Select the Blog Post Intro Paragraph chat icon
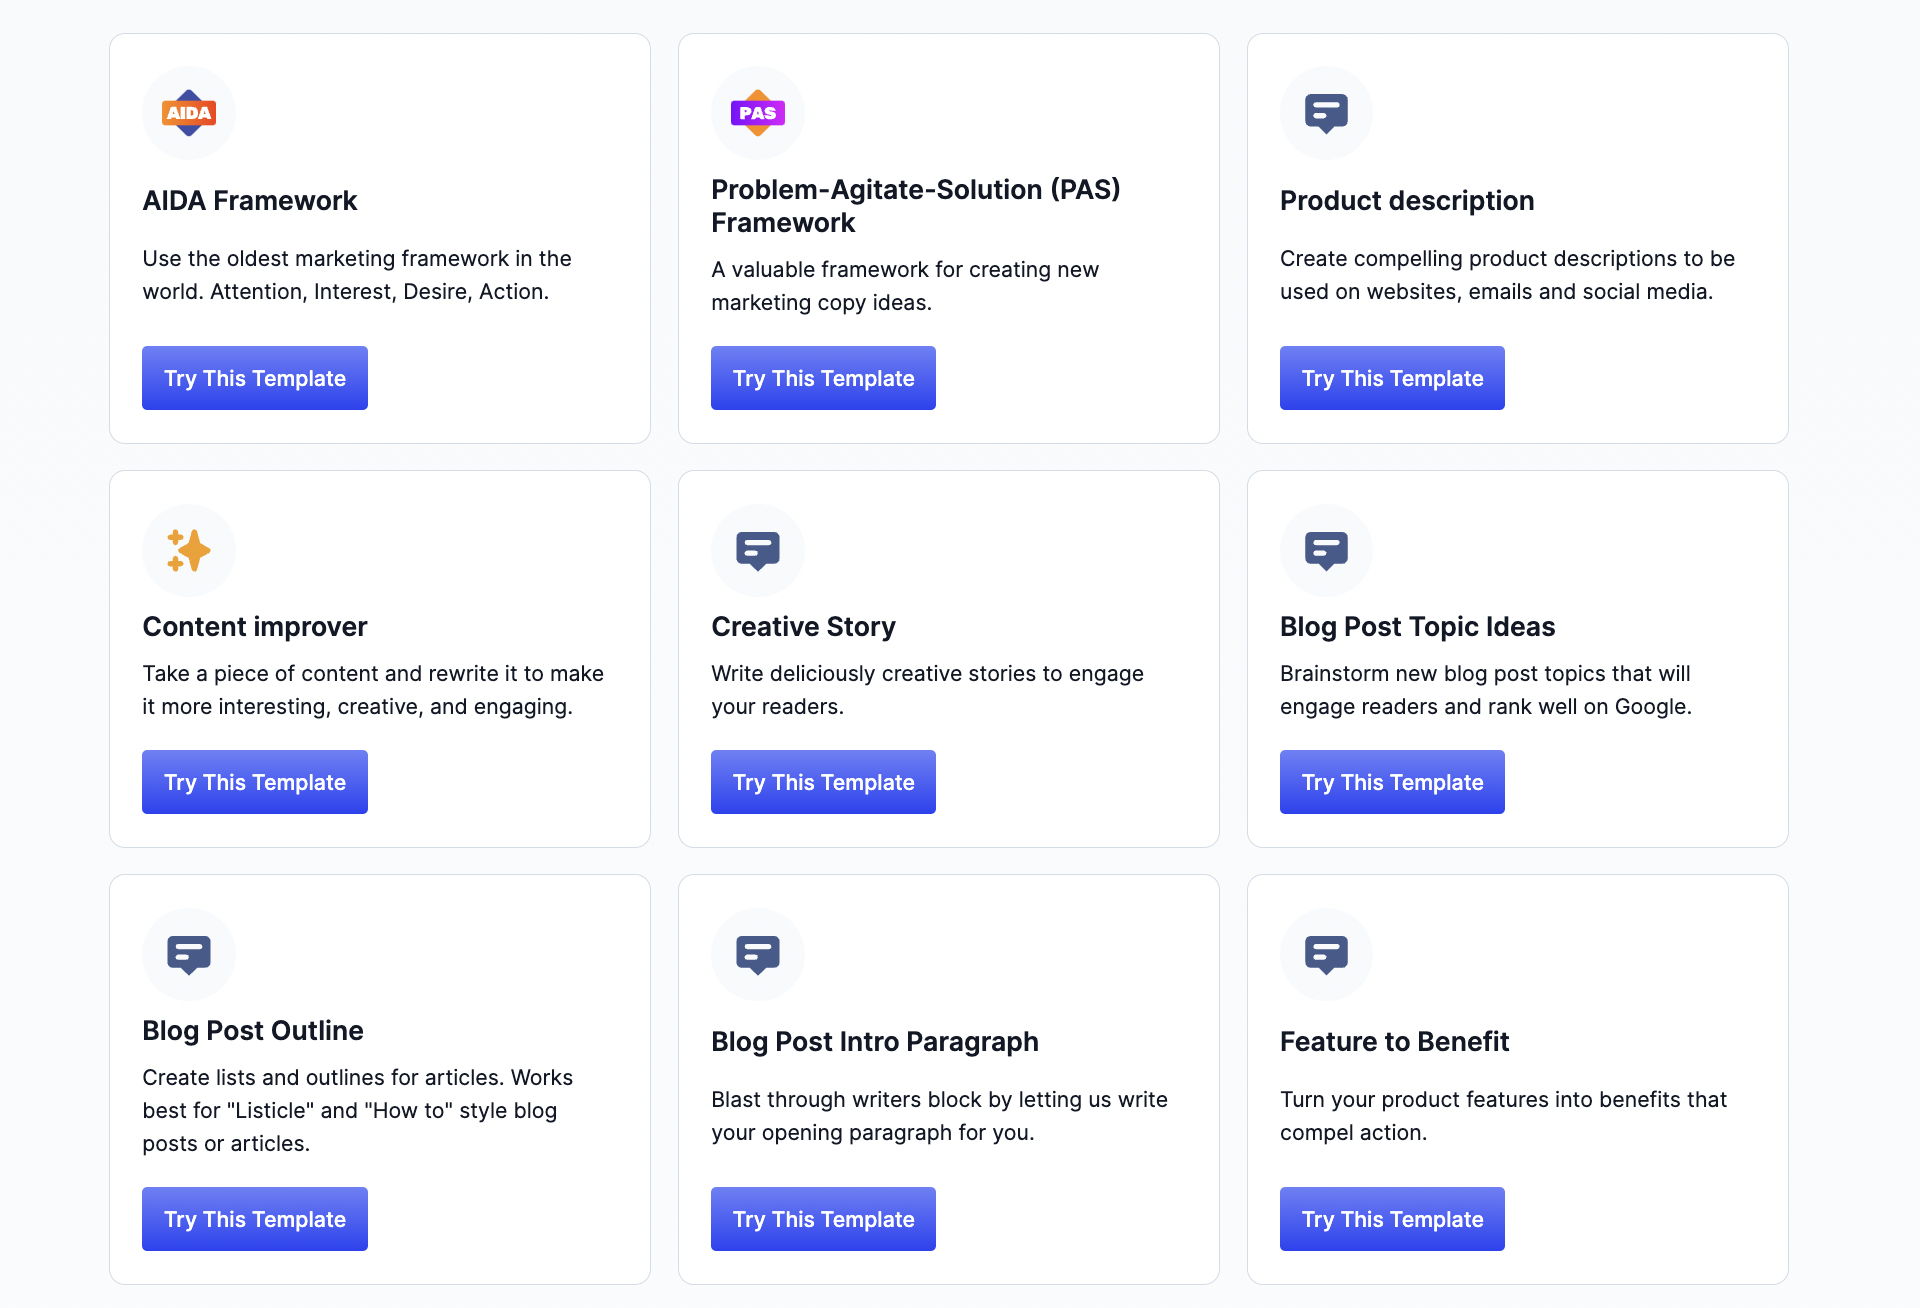The height and width of the screenshot is (1308, 1920). (757, 954)
